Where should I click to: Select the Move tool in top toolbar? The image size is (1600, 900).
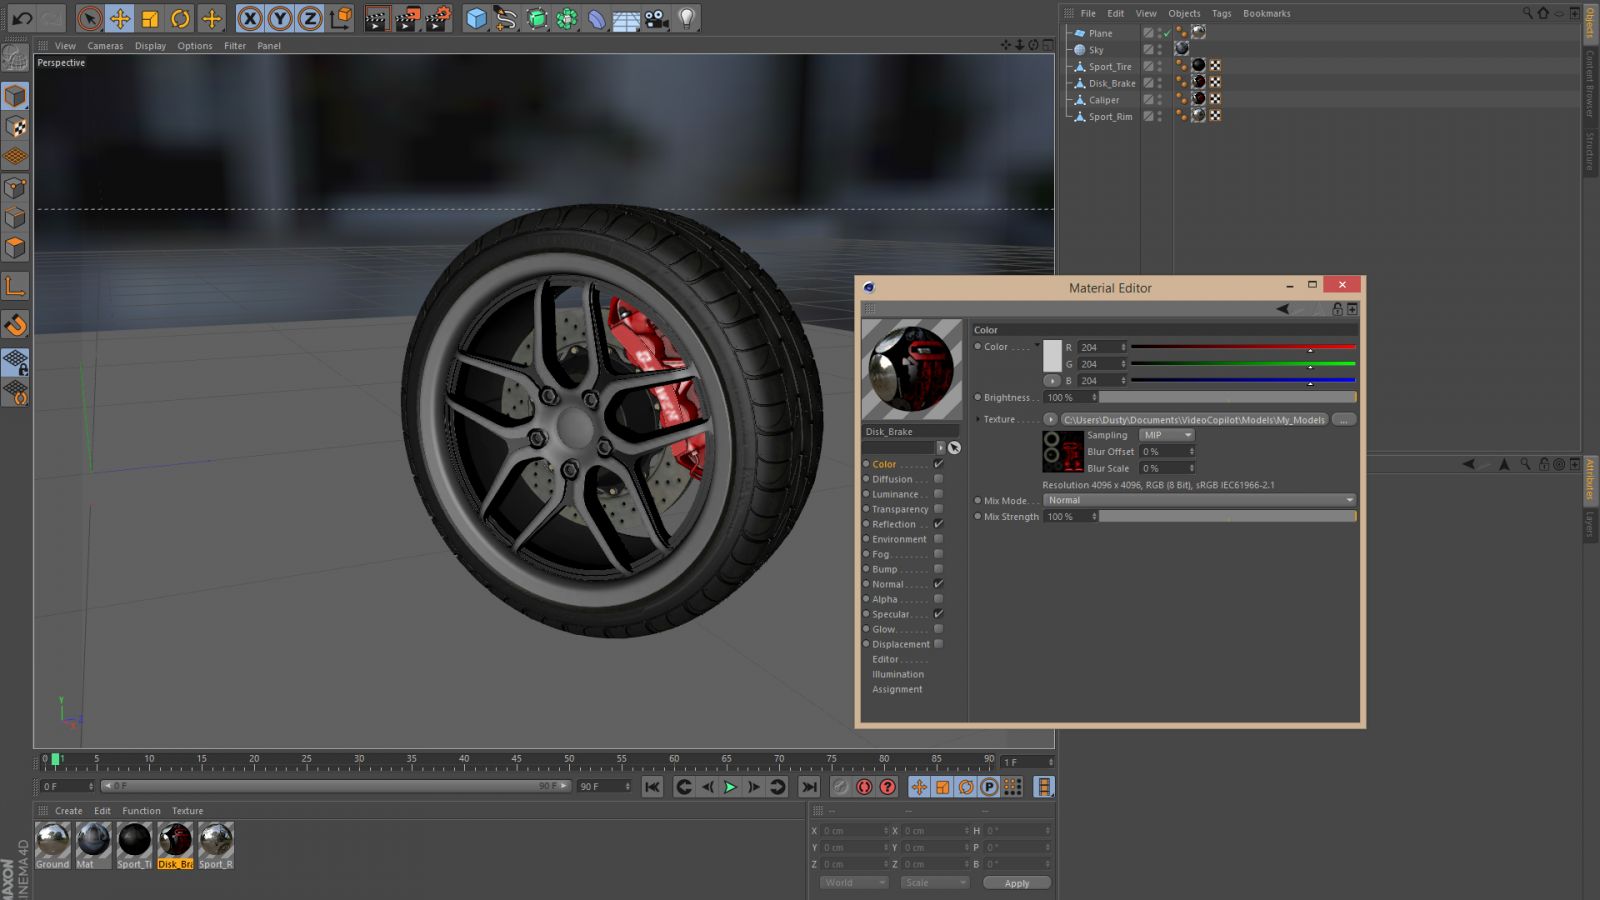119,18
